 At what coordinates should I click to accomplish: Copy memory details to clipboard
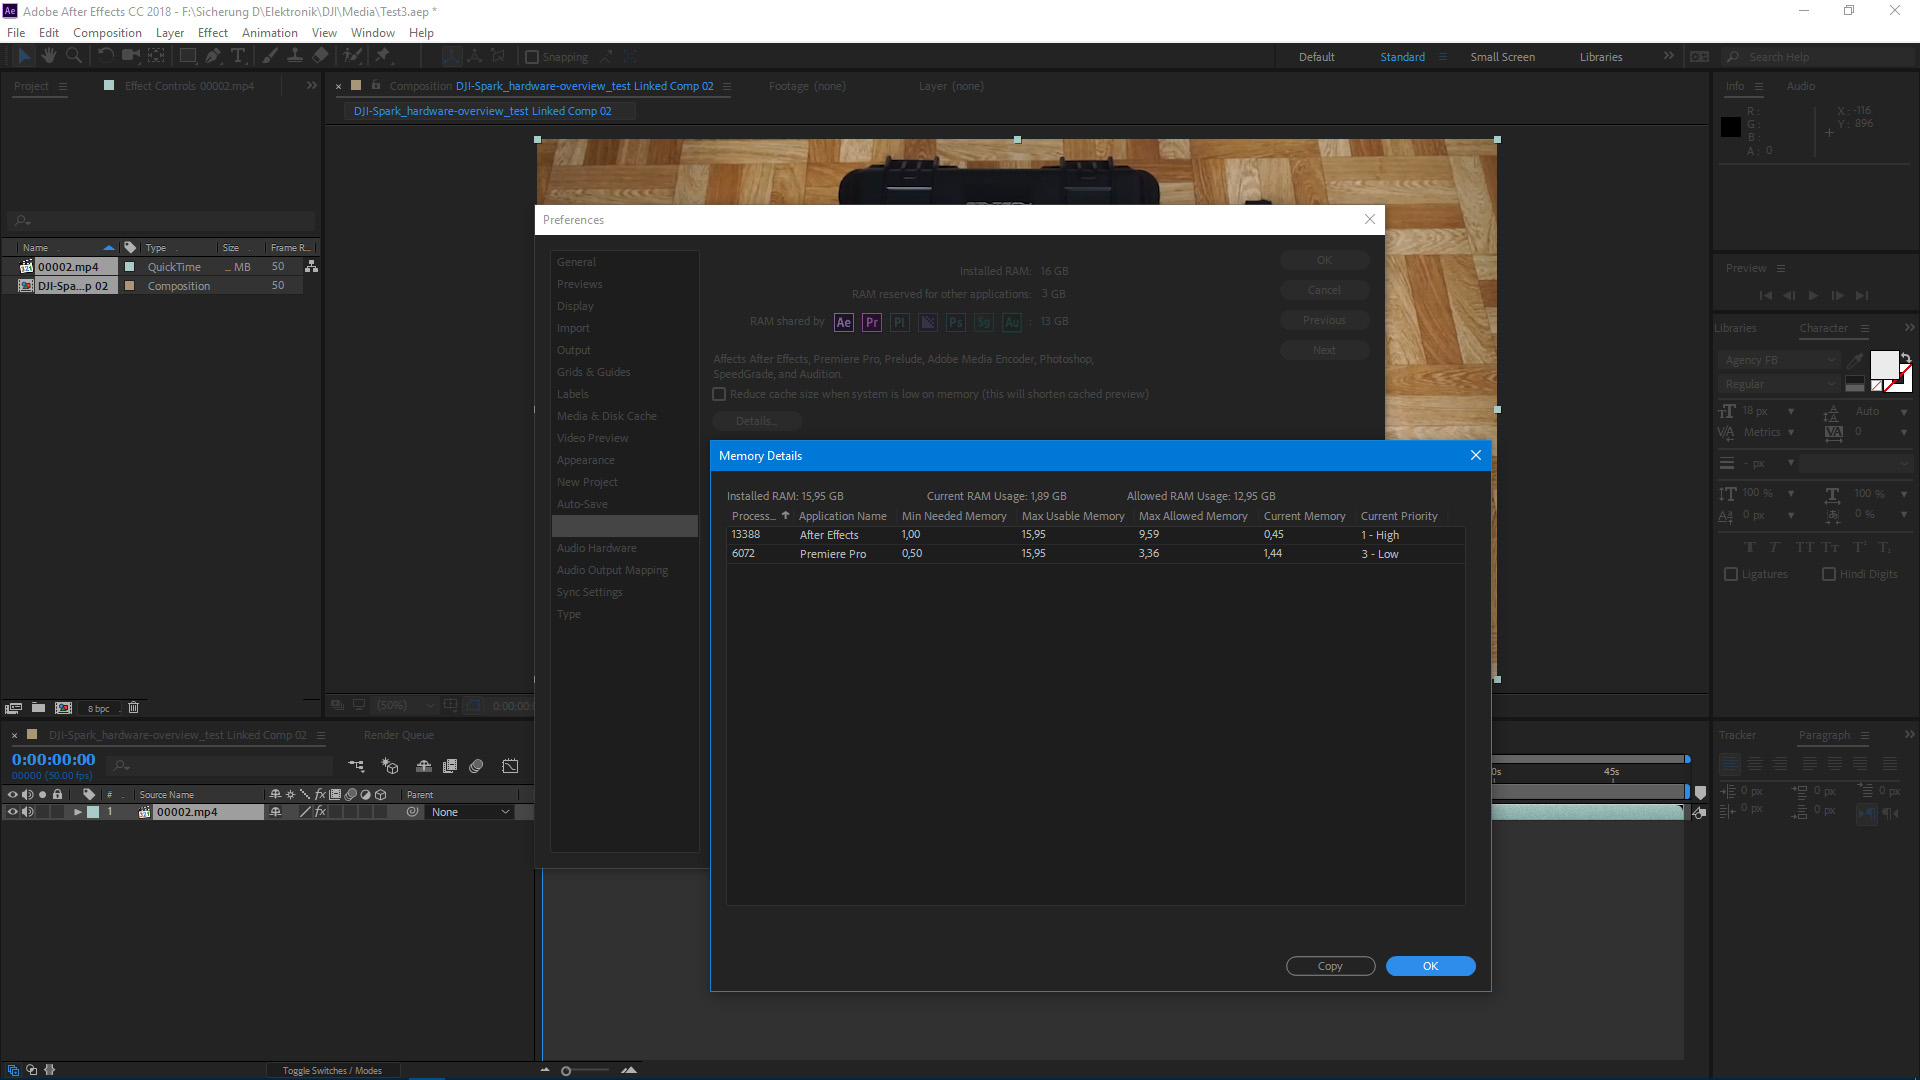1329,965
